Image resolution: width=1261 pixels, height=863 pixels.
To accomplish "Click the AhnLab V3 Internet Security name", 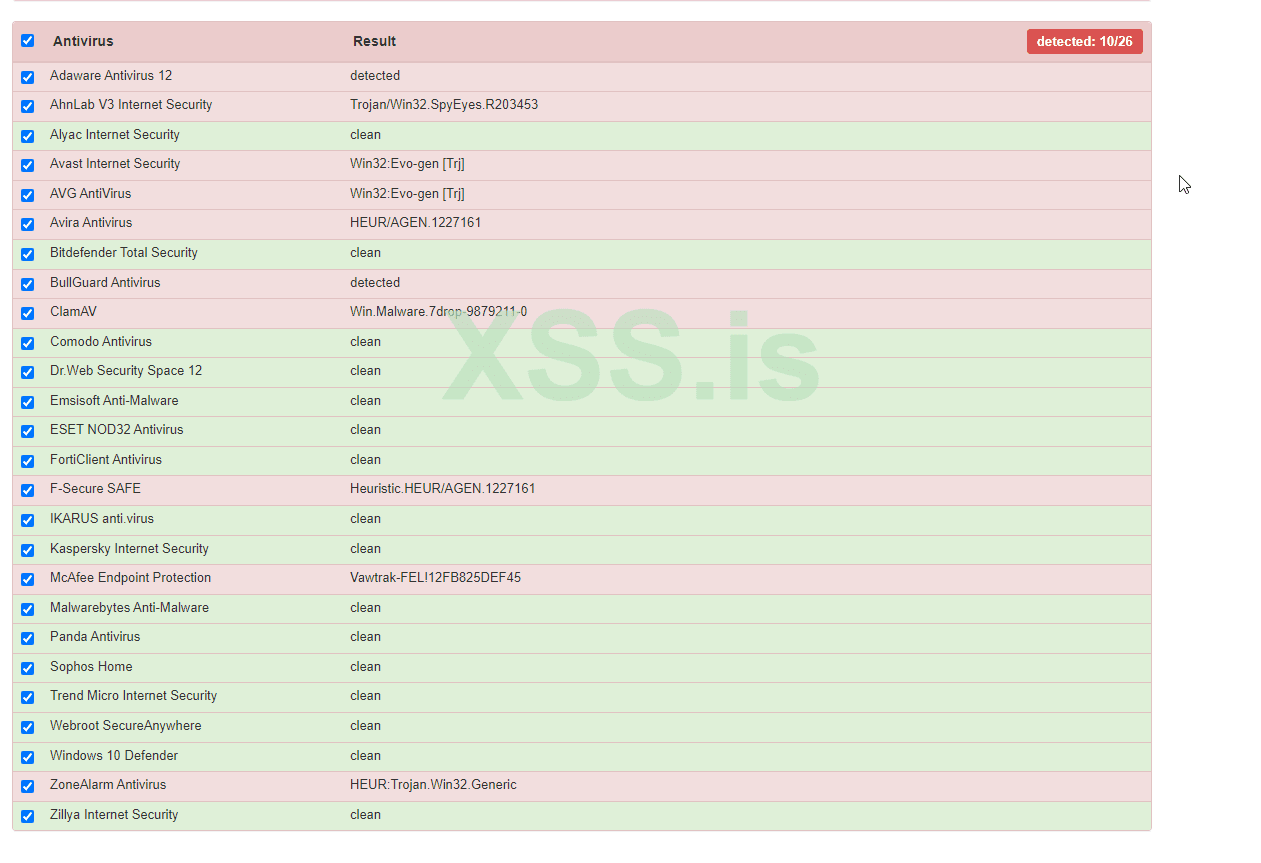I will pyautogui.click(x=131, y=105).
